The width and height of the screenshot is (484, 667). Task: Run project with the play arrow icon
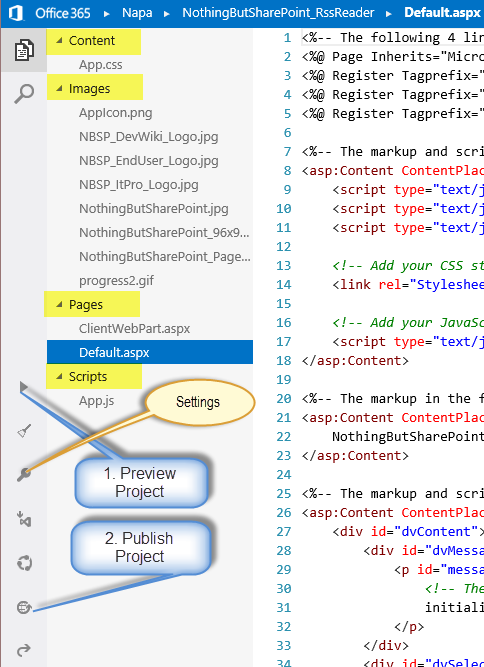[x=23, y=387]
